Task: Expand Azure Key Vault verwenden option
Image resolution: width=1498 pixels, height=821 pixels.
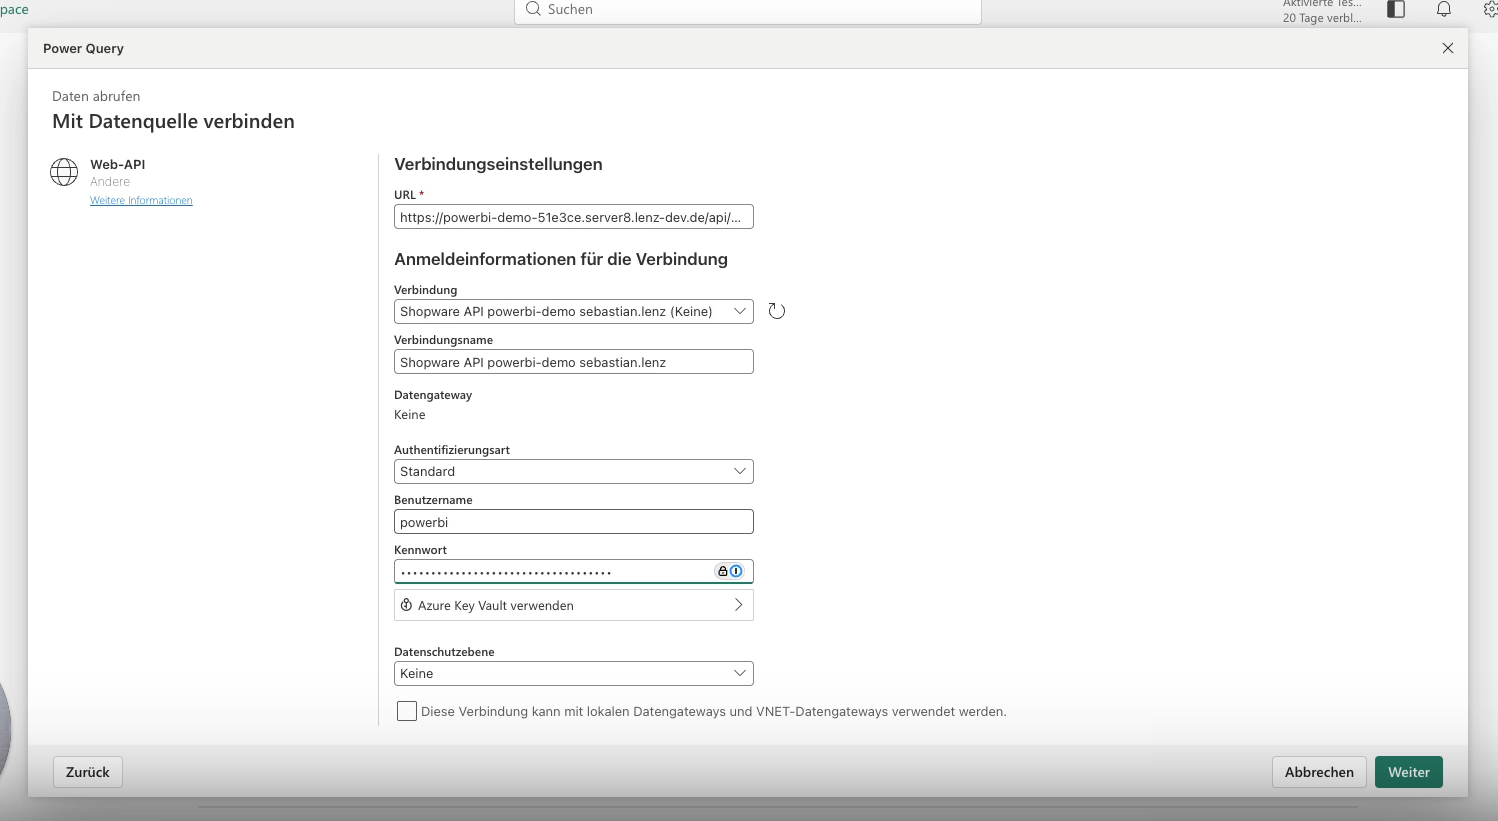Action: pyautogui.click(x=573, y=605)
